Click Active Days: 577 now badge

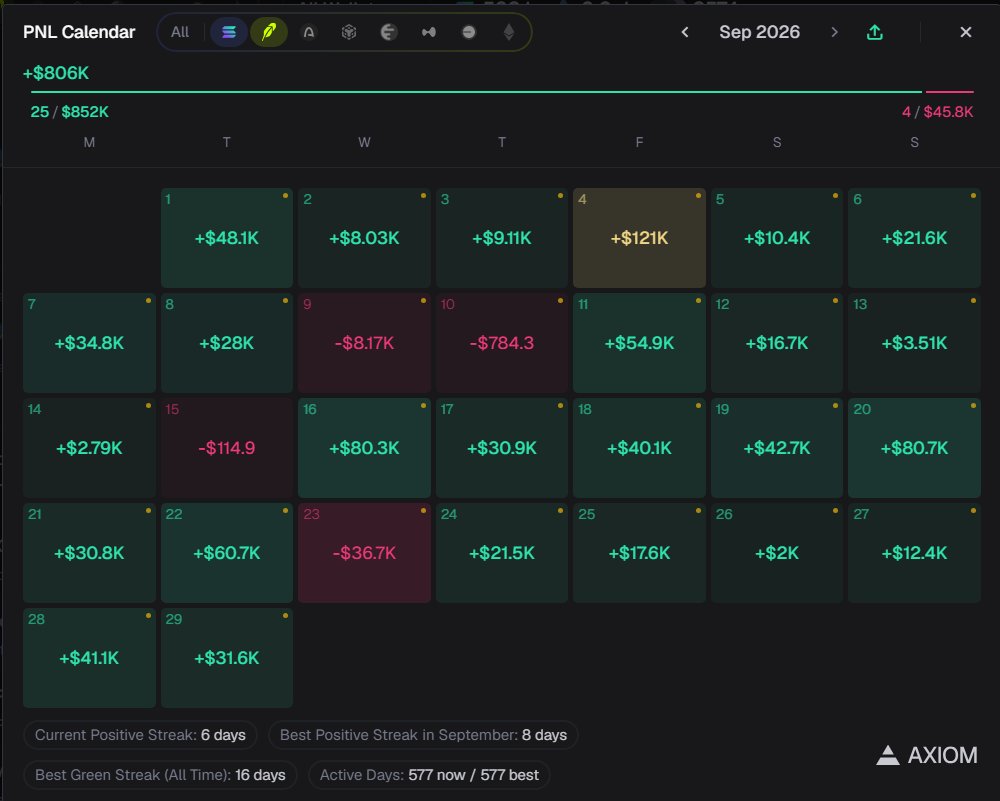[x=429, y=775]
